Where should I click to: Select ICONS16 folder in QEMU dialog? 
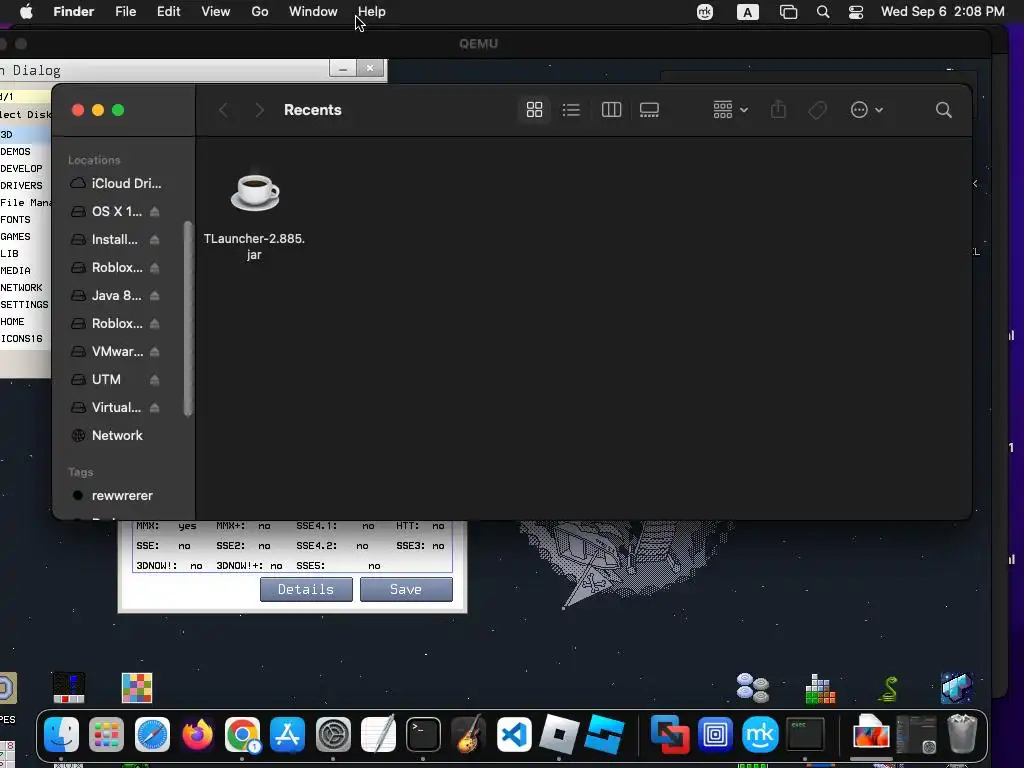tap(22, 338)
